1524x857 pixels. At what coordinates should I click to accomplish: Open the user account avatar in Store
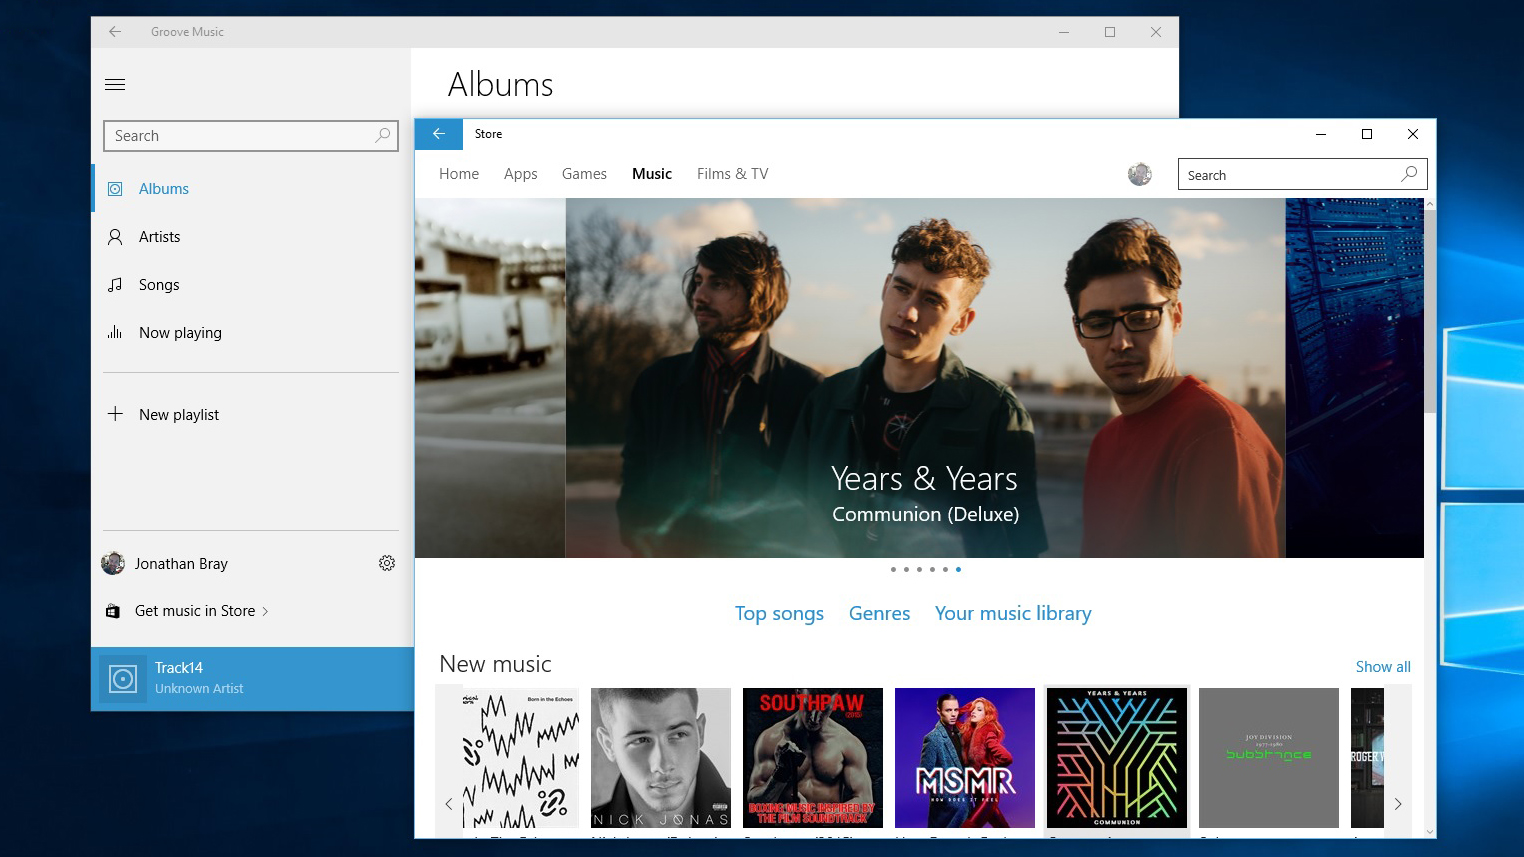tap(1139, 173)
